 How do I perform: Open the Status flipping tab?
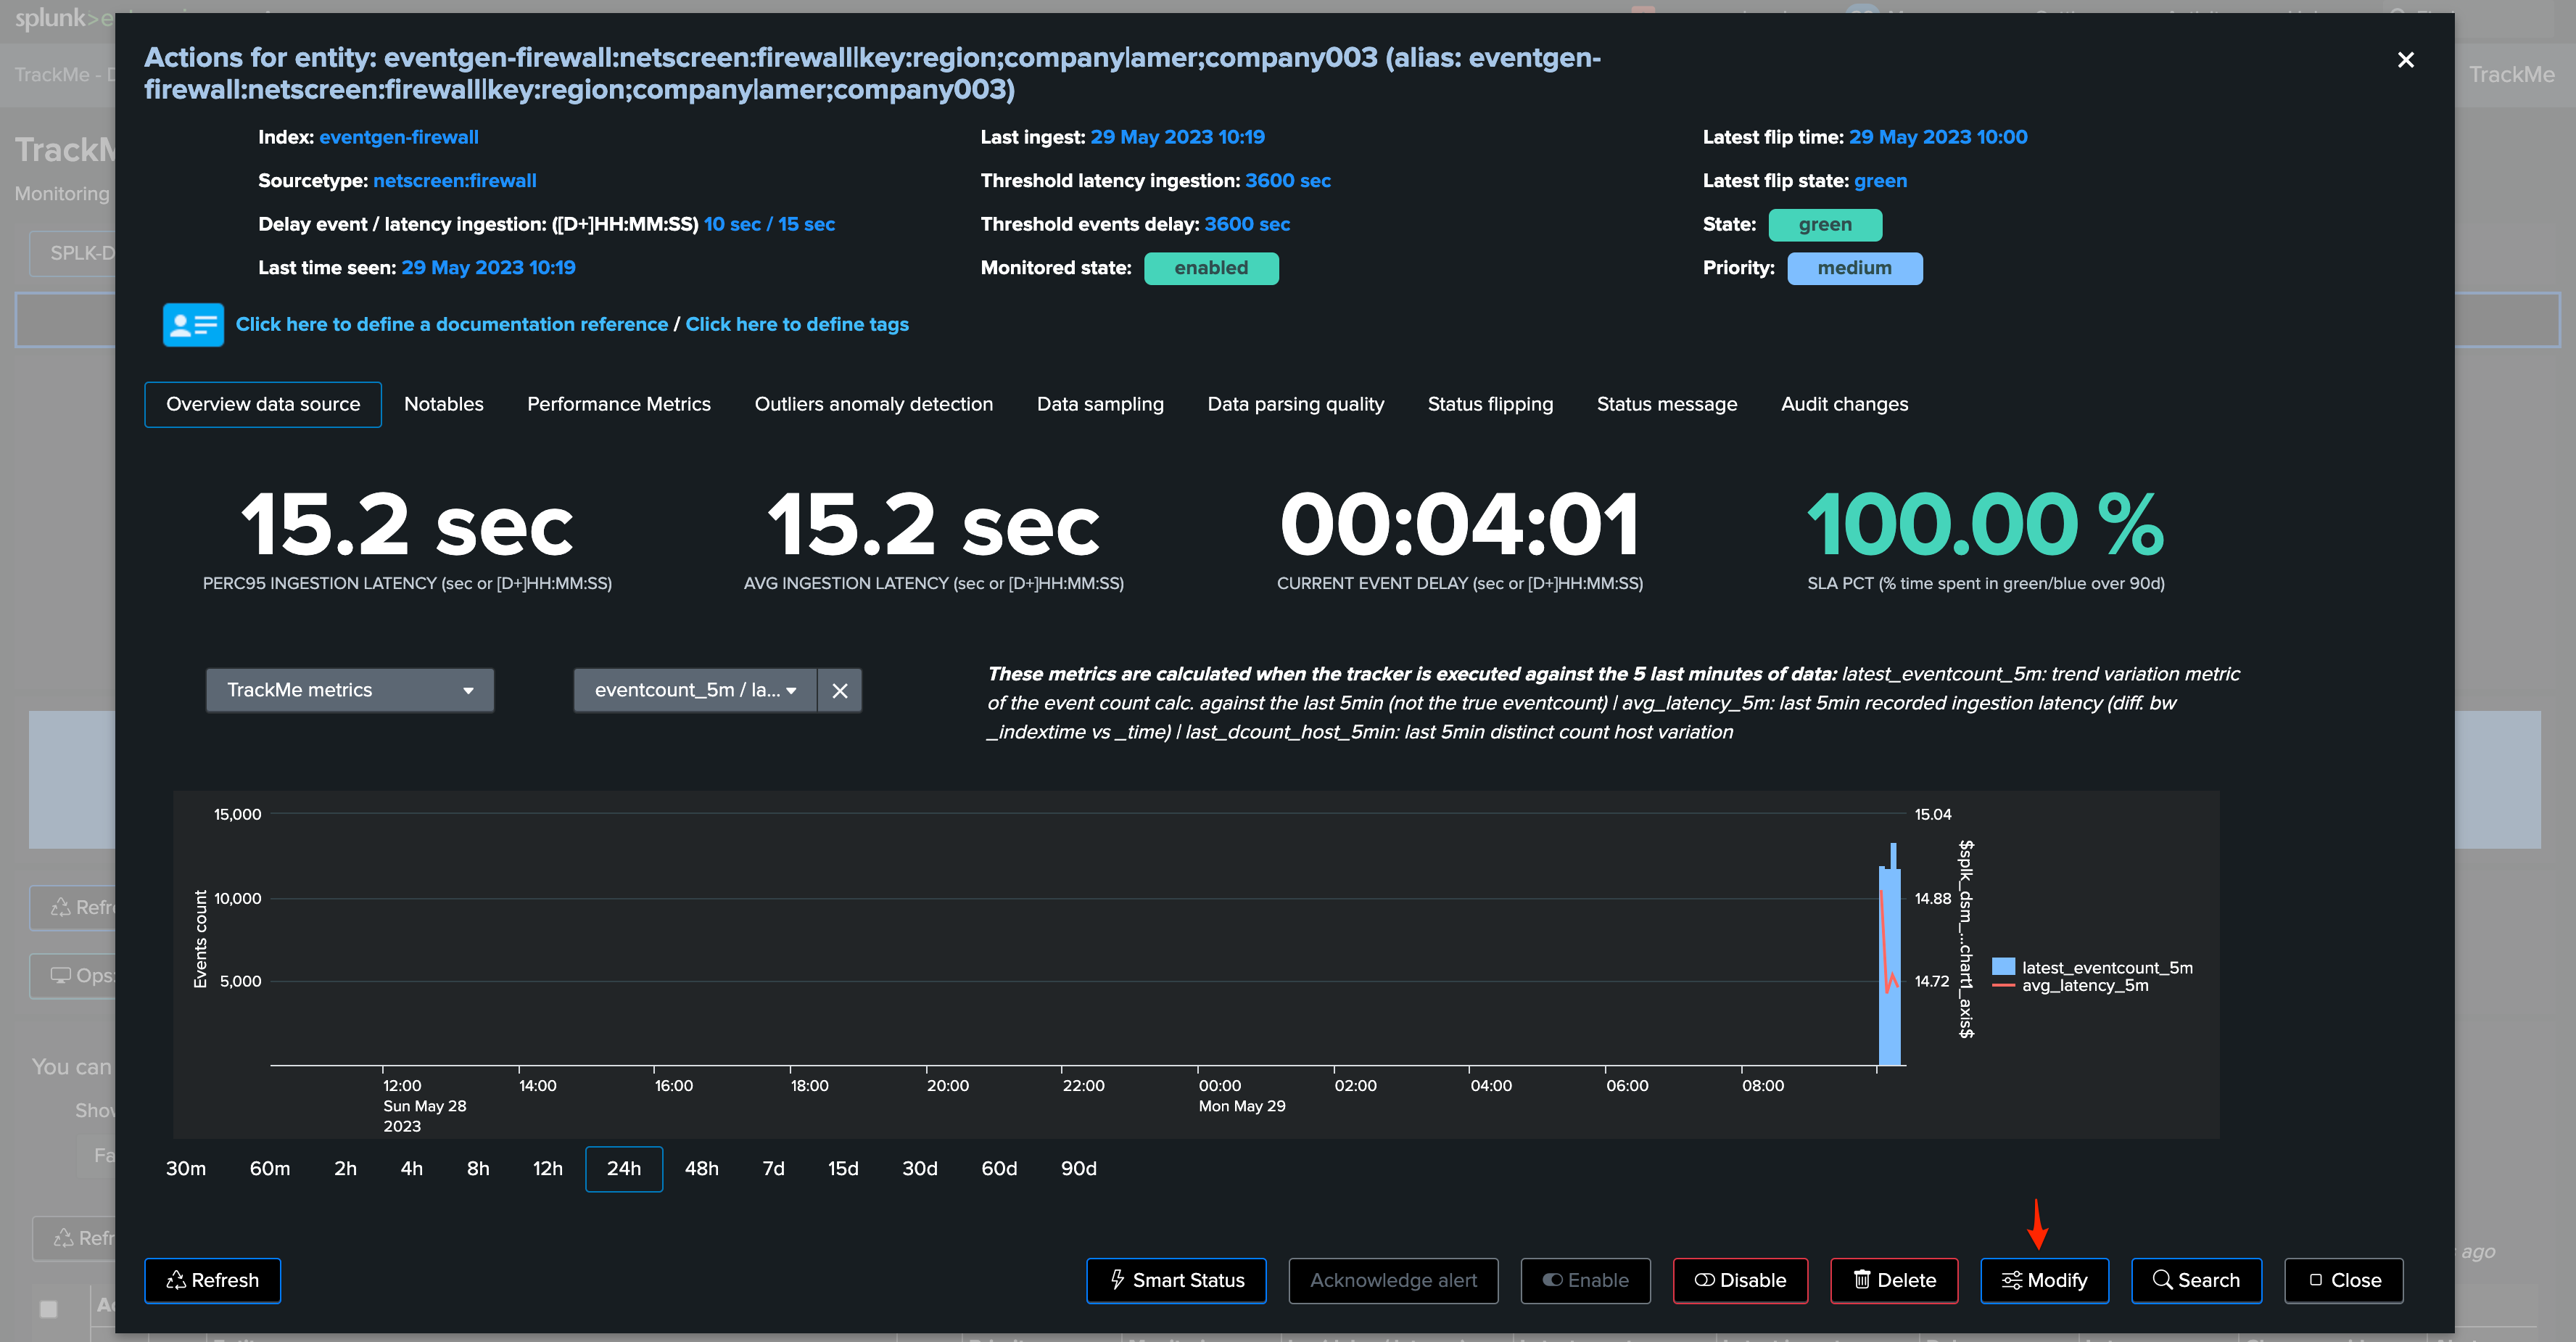(x=1490, y=404)
